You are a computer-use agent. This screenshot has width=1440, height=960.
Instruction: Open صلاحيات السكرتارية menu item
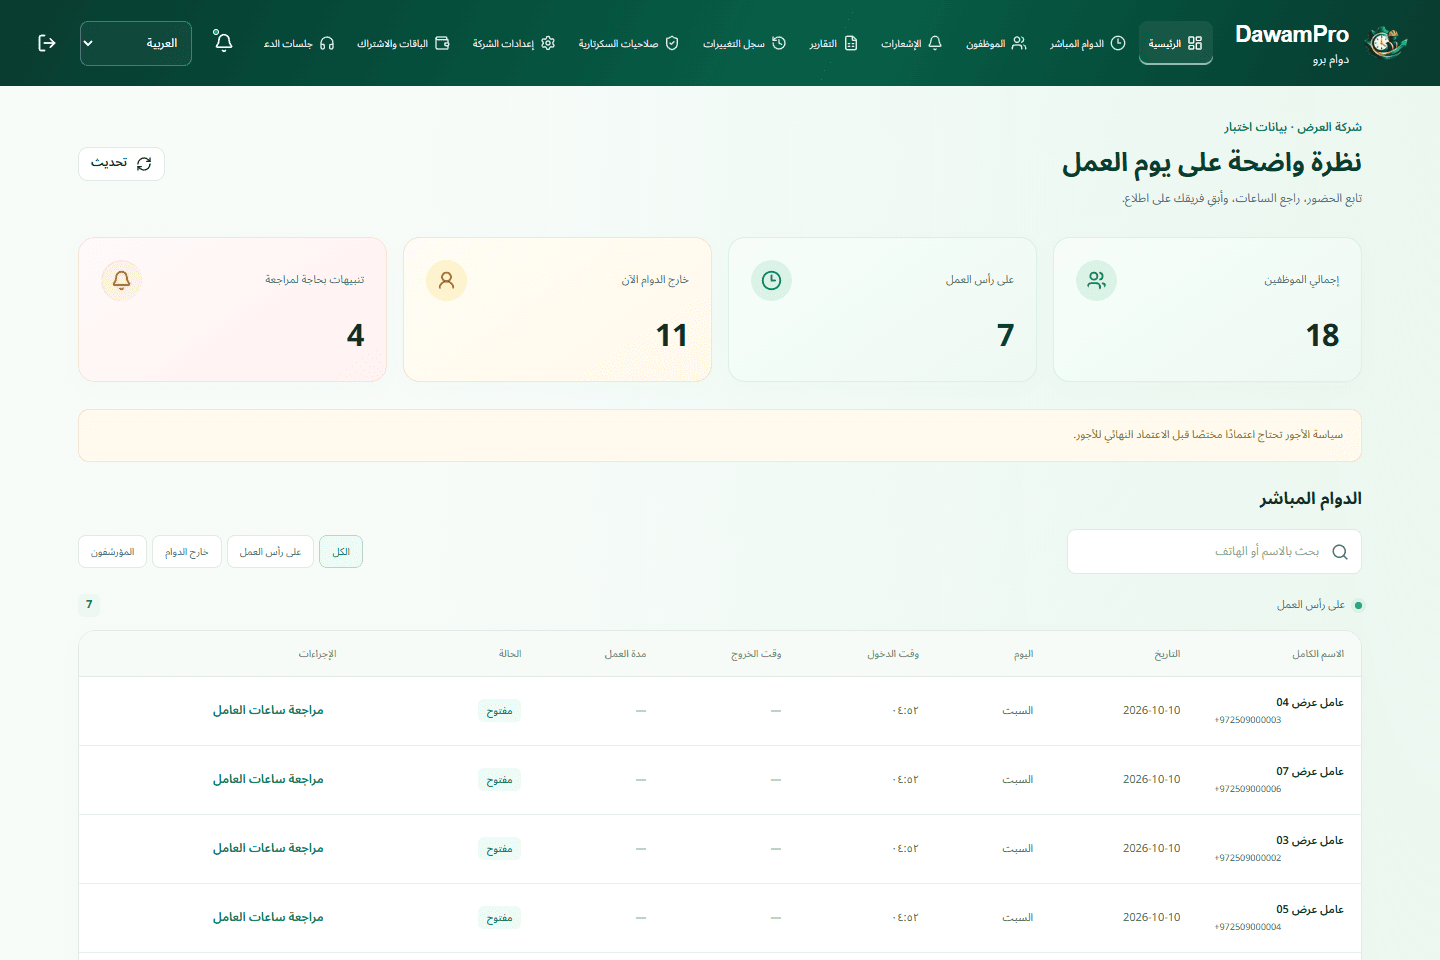(629, 43)
